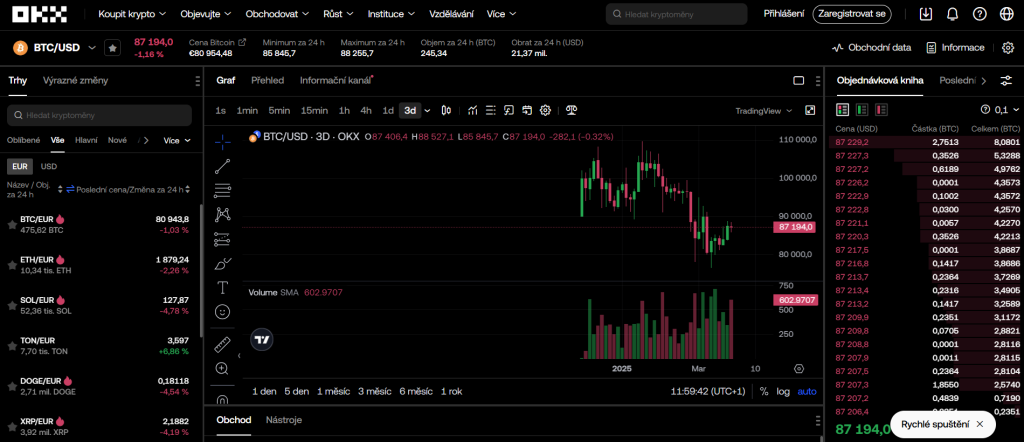This screenshot has width=1024, height=442.
Task: Click the Zaregistrovat se button
Action: coord(852,14)
